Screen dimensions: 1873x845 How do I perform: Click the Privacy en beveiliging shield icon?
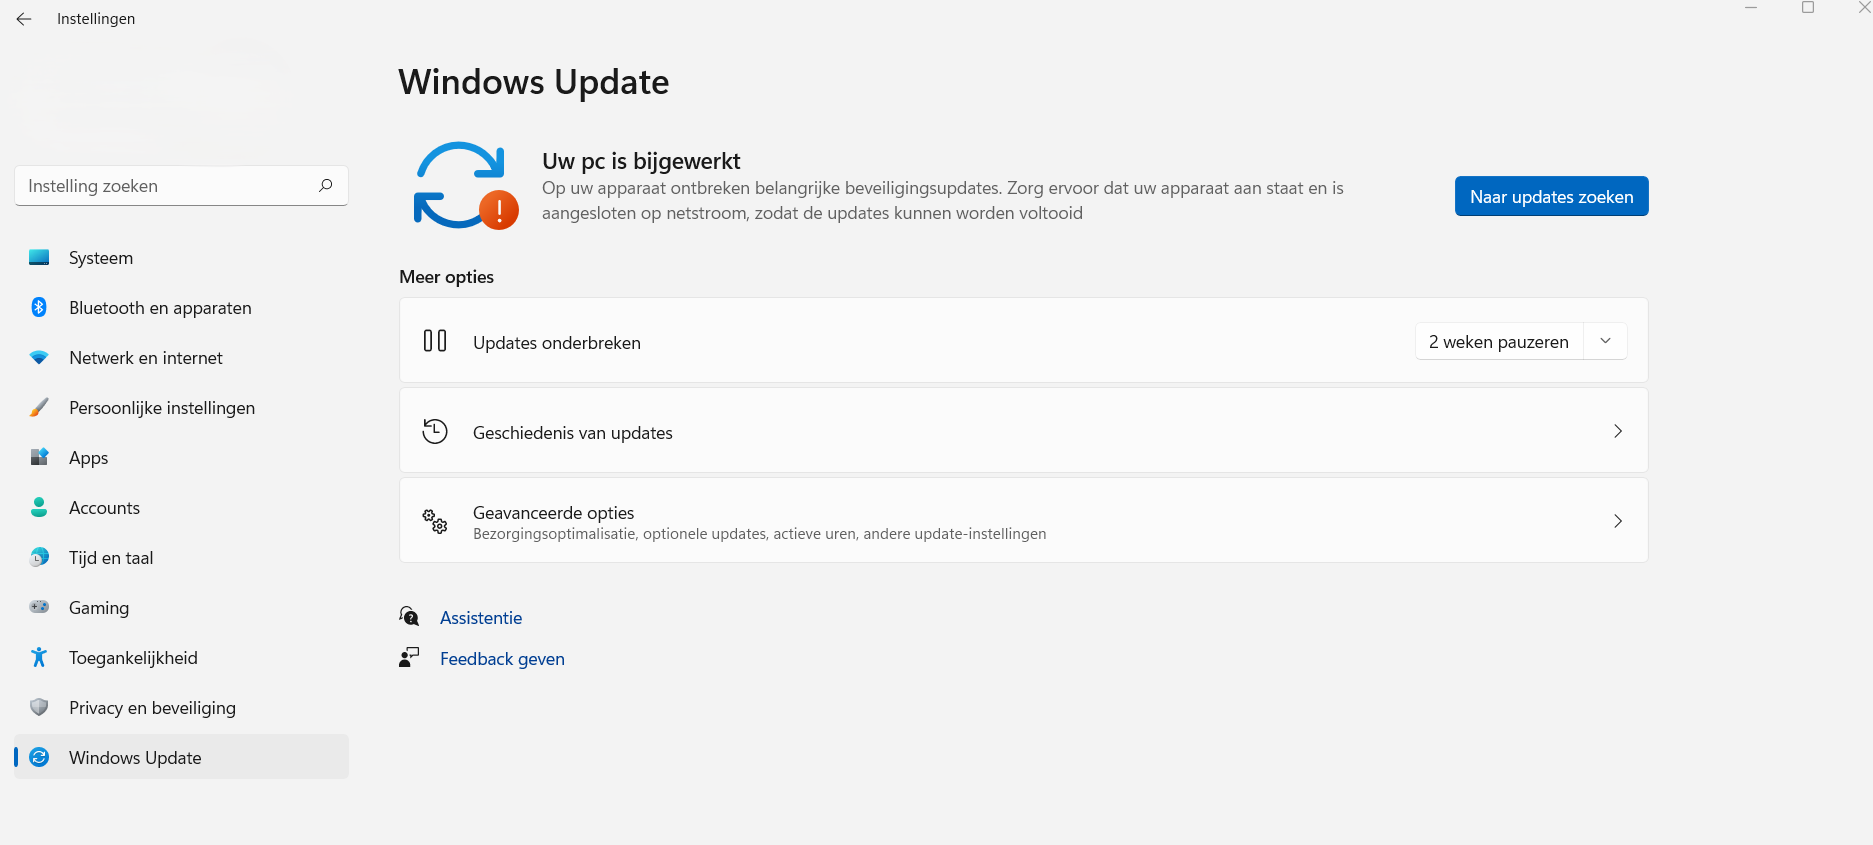pos(39,707)
